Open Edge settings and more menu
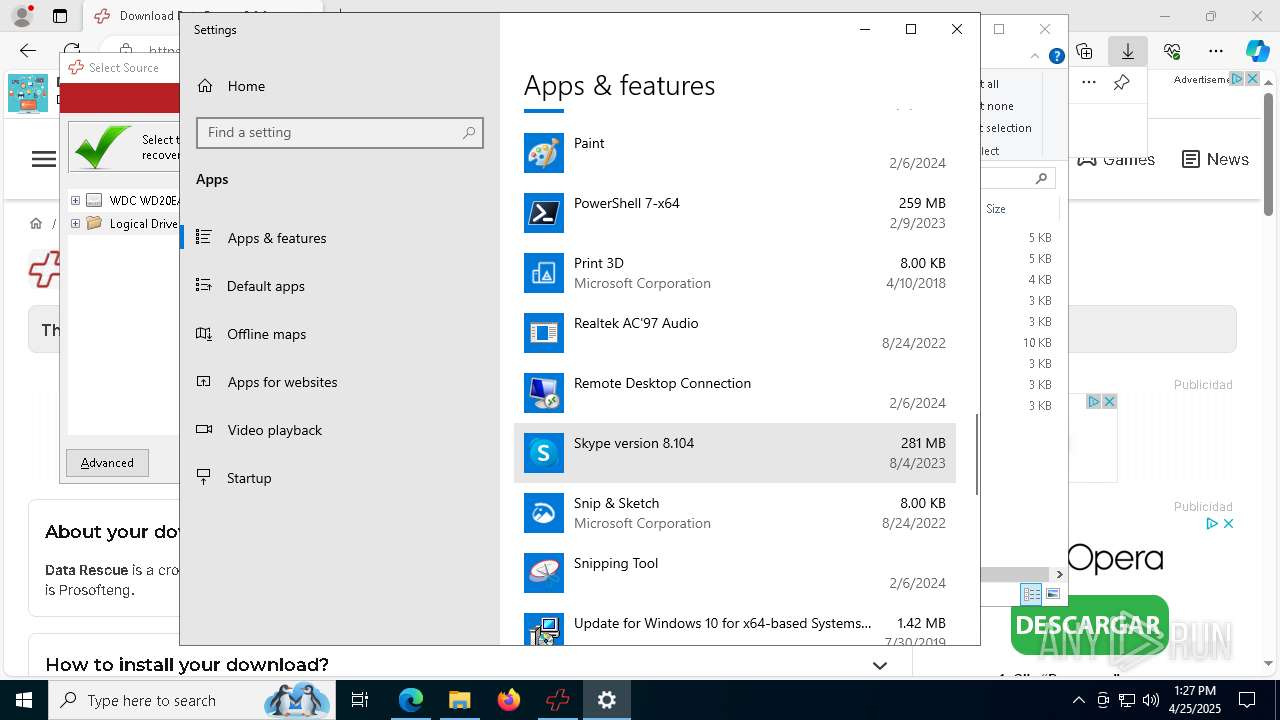Image resolution: width=1280 pixels, height=720 pixels. click(1216, 51)
